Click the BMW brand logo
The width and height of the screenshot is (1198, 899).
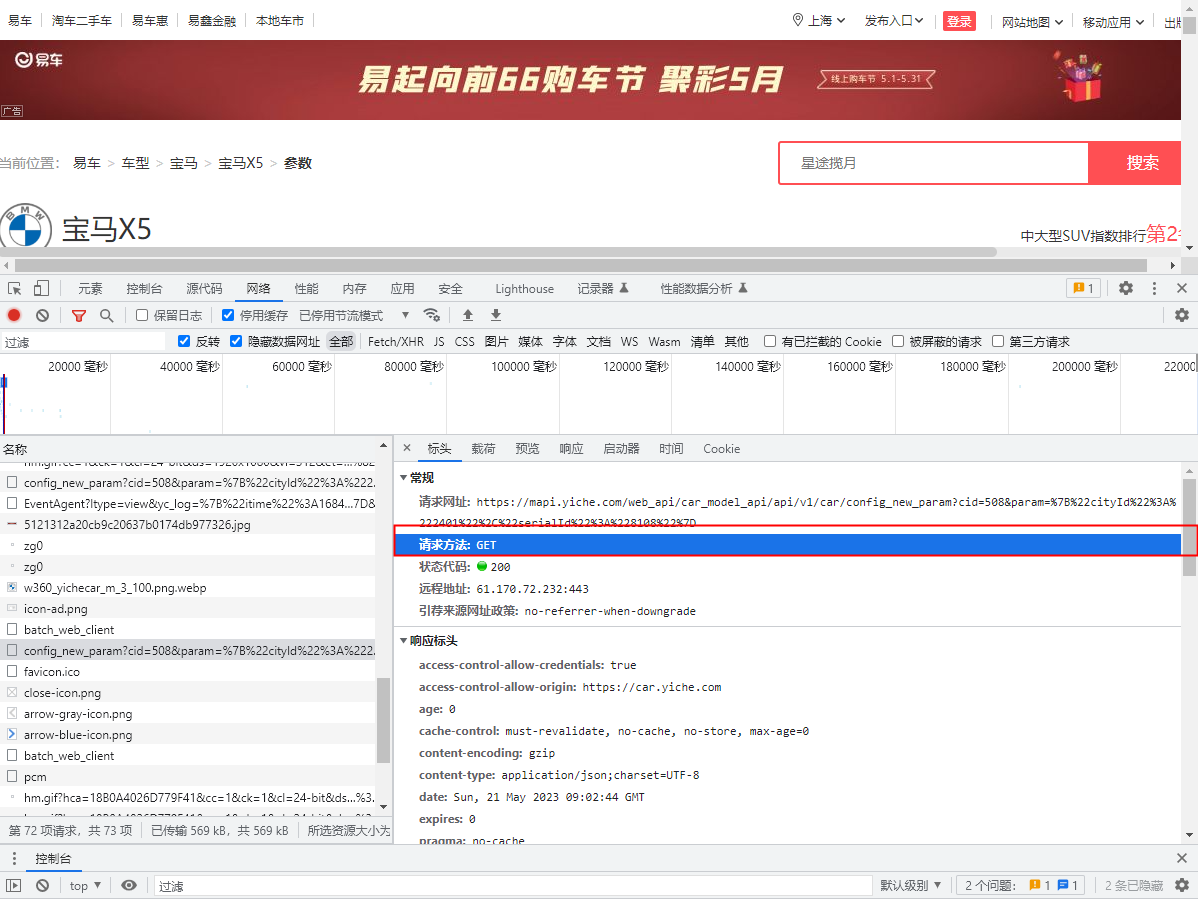click(25, 226)
